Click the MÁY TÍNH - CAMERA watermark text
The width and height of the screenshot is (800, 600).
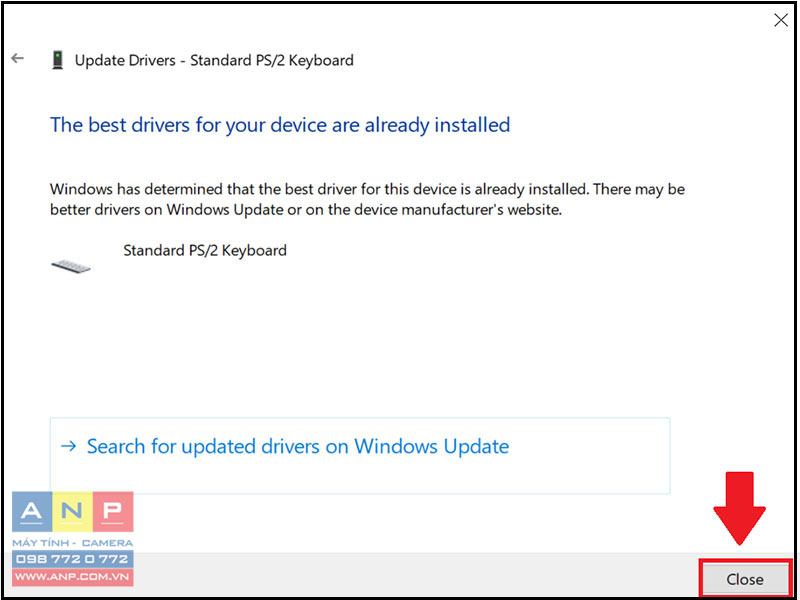pos(72,542)
